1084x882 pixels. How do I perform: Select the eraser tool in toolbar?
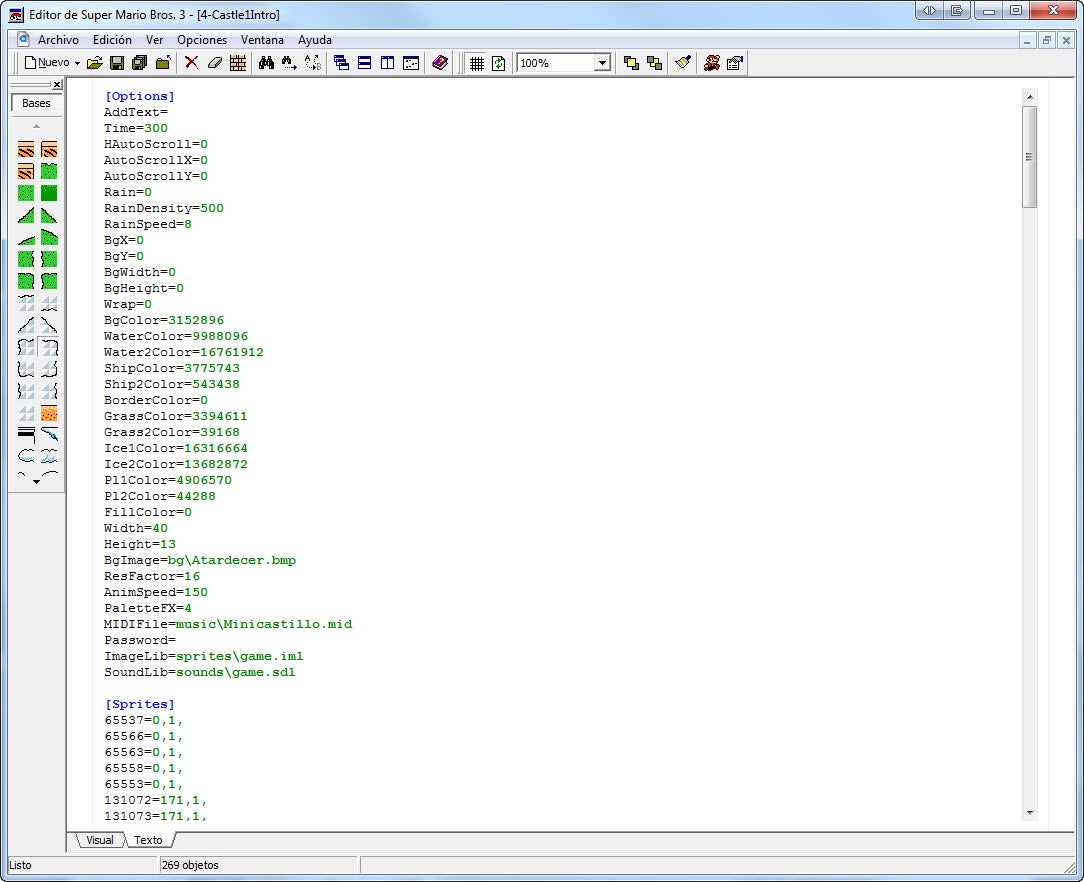pos(214,63)
